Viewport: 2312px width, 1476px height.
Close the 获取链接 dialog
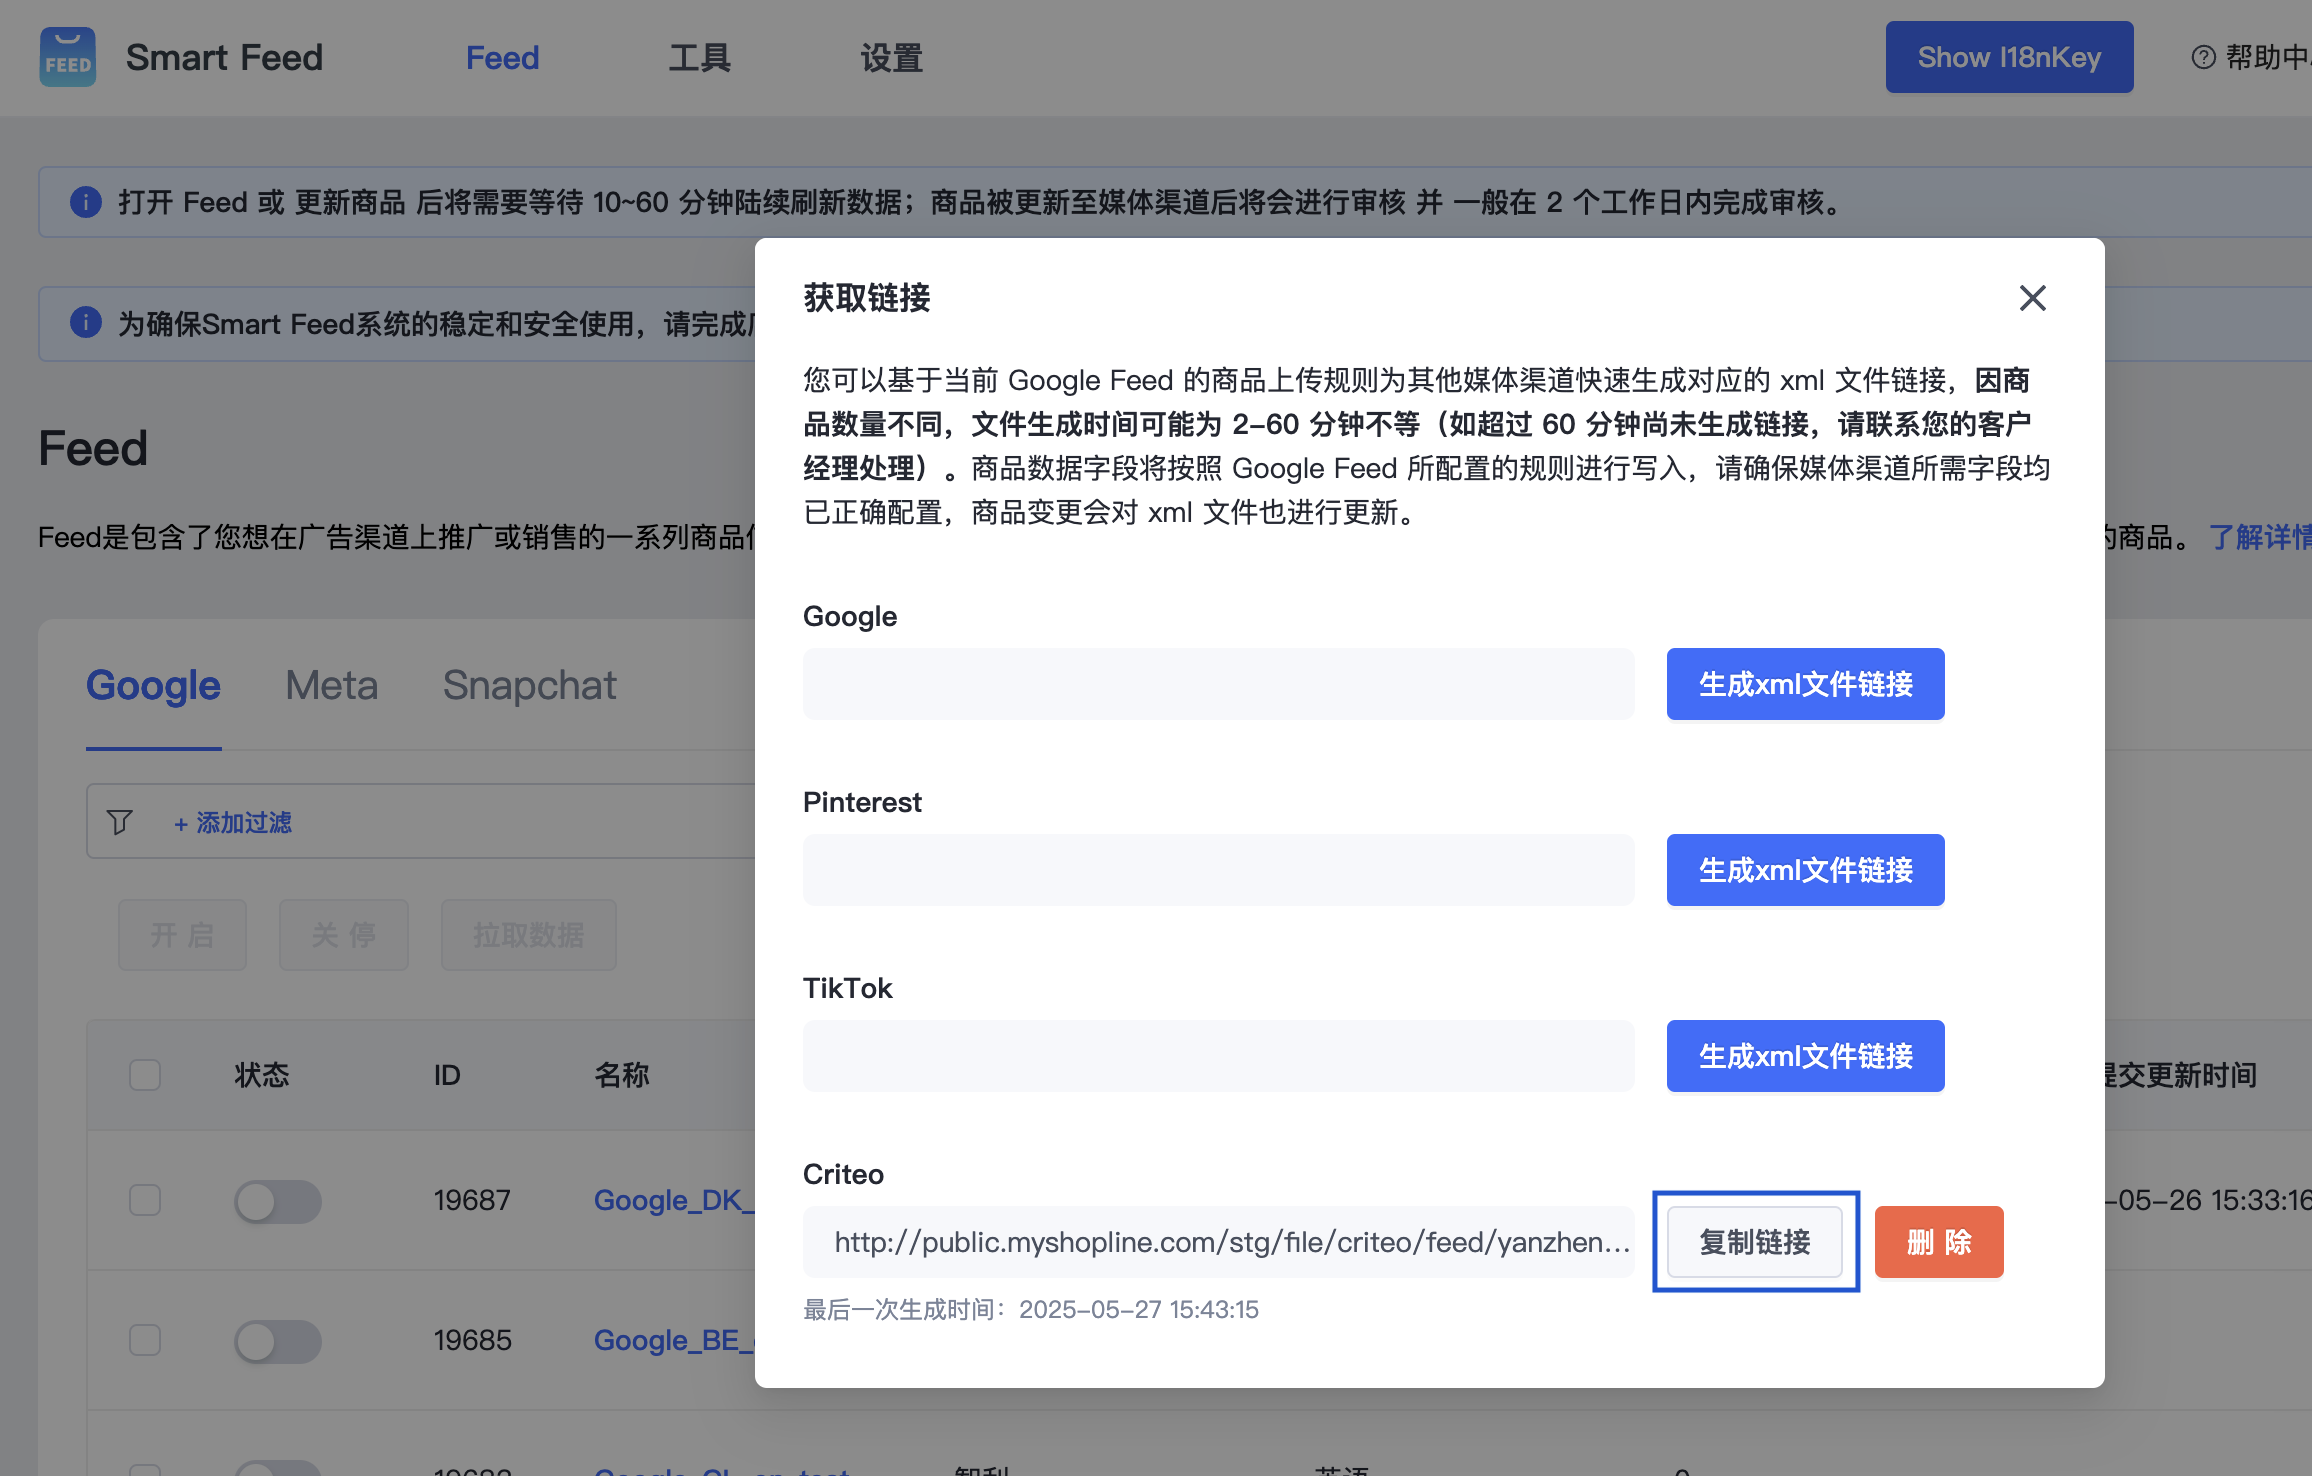(x=2032, y=298)
